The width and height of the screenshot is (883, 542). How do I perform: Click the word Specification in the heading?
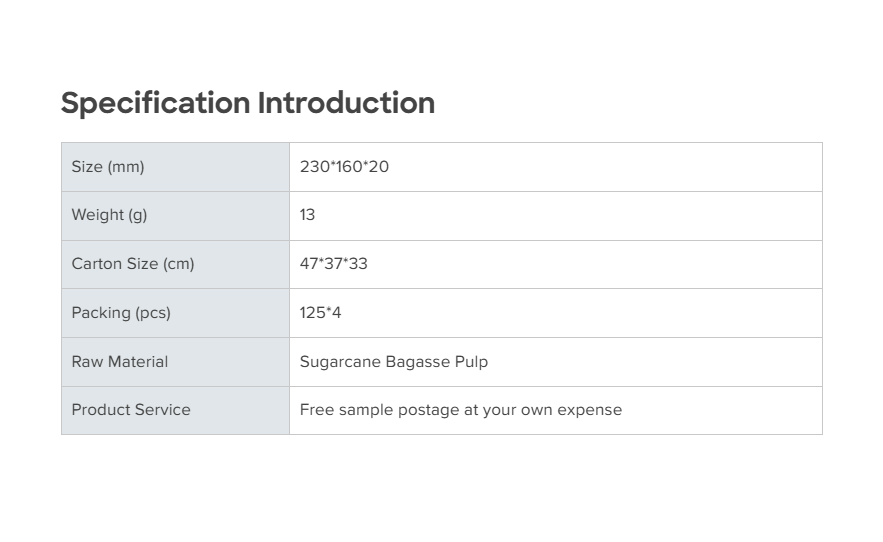155,103
